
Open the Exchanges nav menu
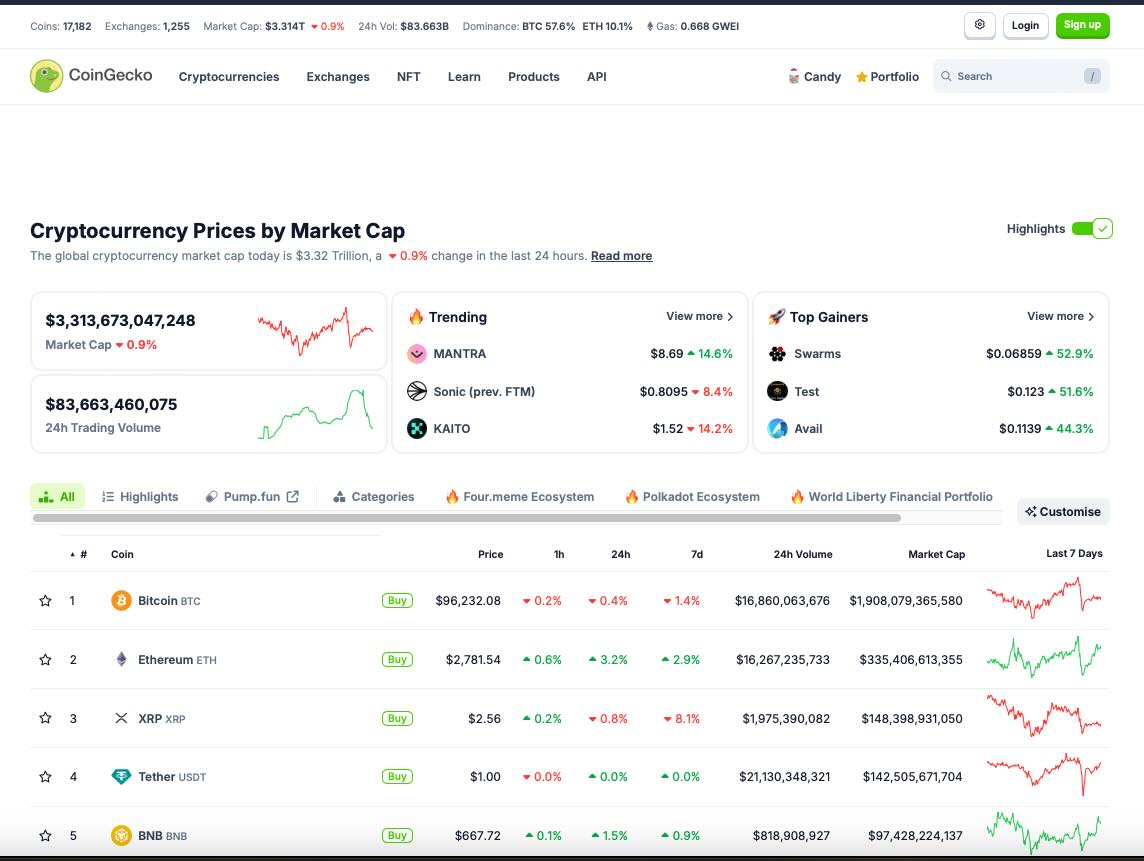click(x=338, y=77)
